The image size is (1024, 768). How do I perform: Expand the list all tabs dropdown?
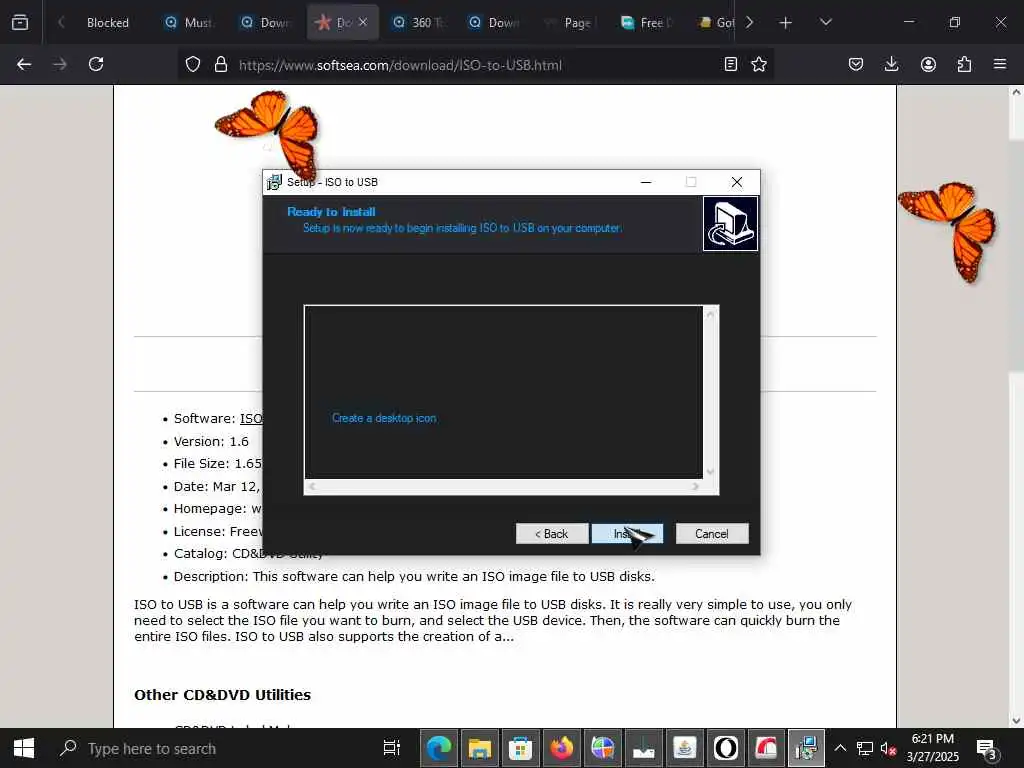pos(825,23)
